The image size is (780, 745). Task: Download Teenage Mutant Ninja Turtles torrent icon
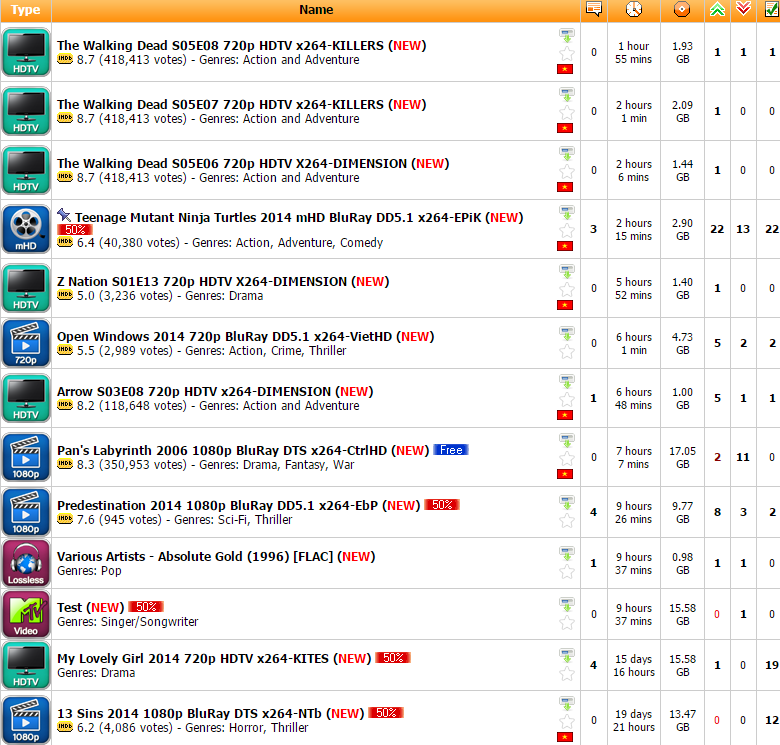point(567,212)
